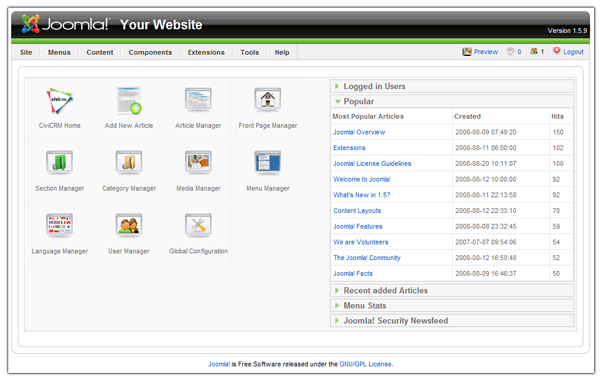Expand the Logged in Users panel

[x=452, y=86]
